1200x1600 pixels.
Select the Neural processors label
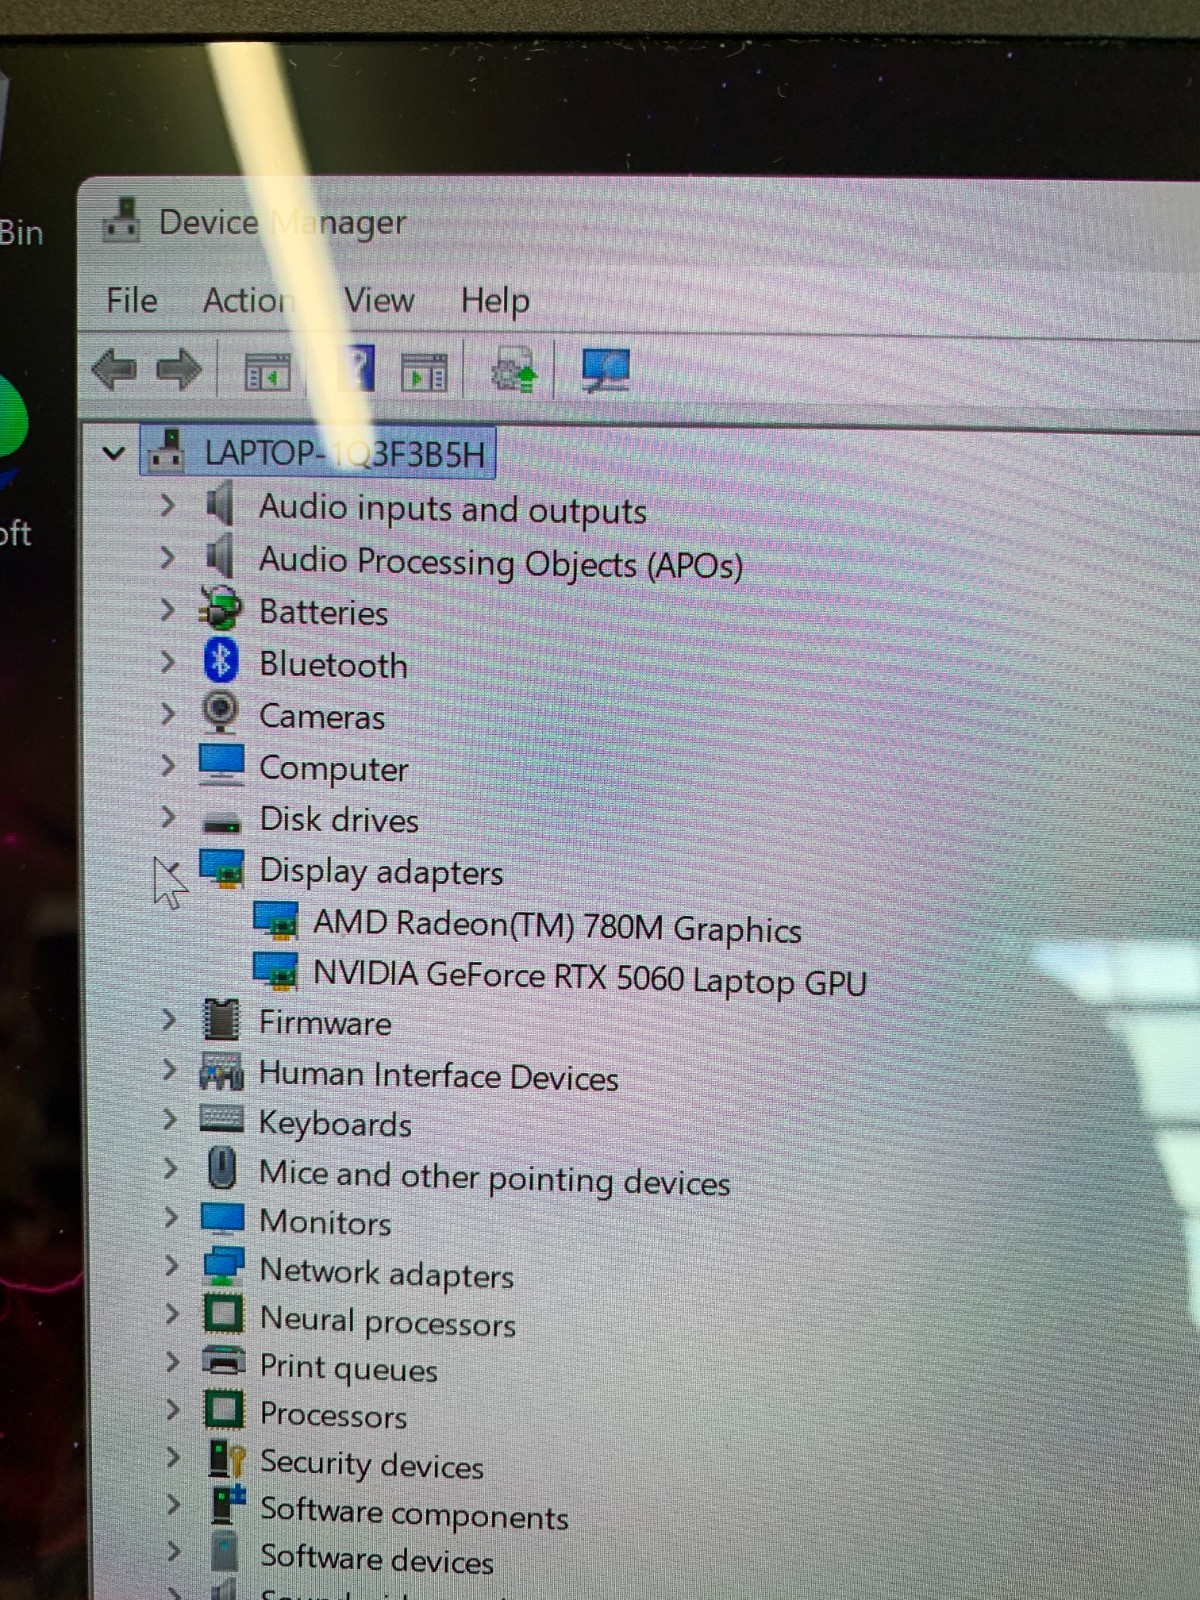(388, 1321)
